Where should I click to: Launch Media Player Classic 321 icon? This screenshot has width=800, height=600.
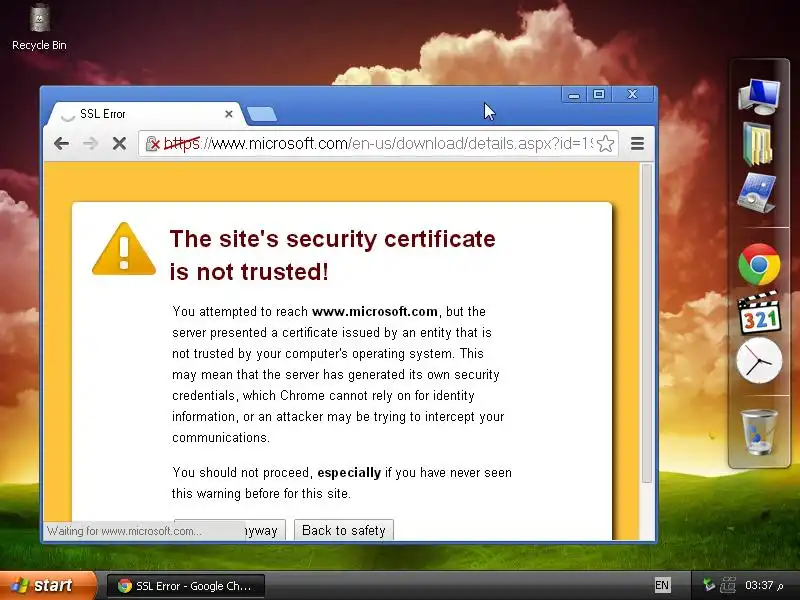[759, 312]
